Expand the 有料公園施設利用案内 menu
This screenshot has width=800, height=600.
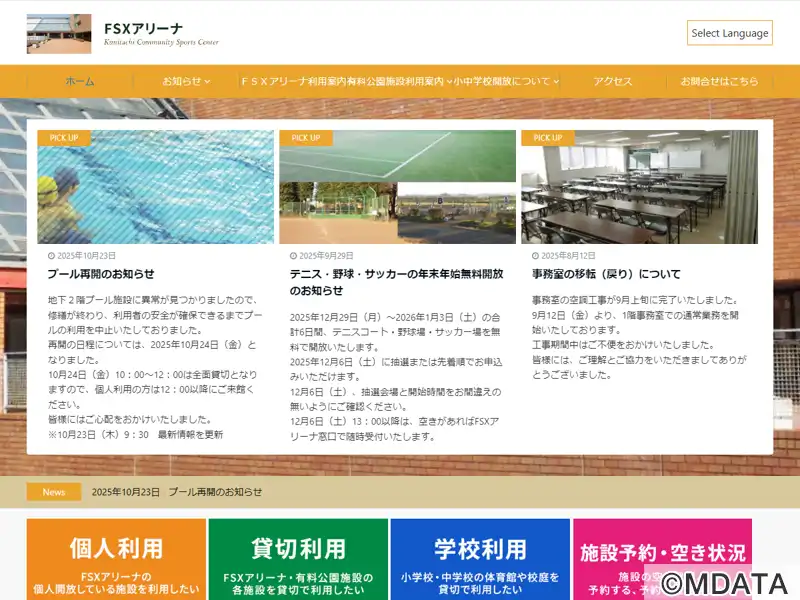[x=399, y=81]
